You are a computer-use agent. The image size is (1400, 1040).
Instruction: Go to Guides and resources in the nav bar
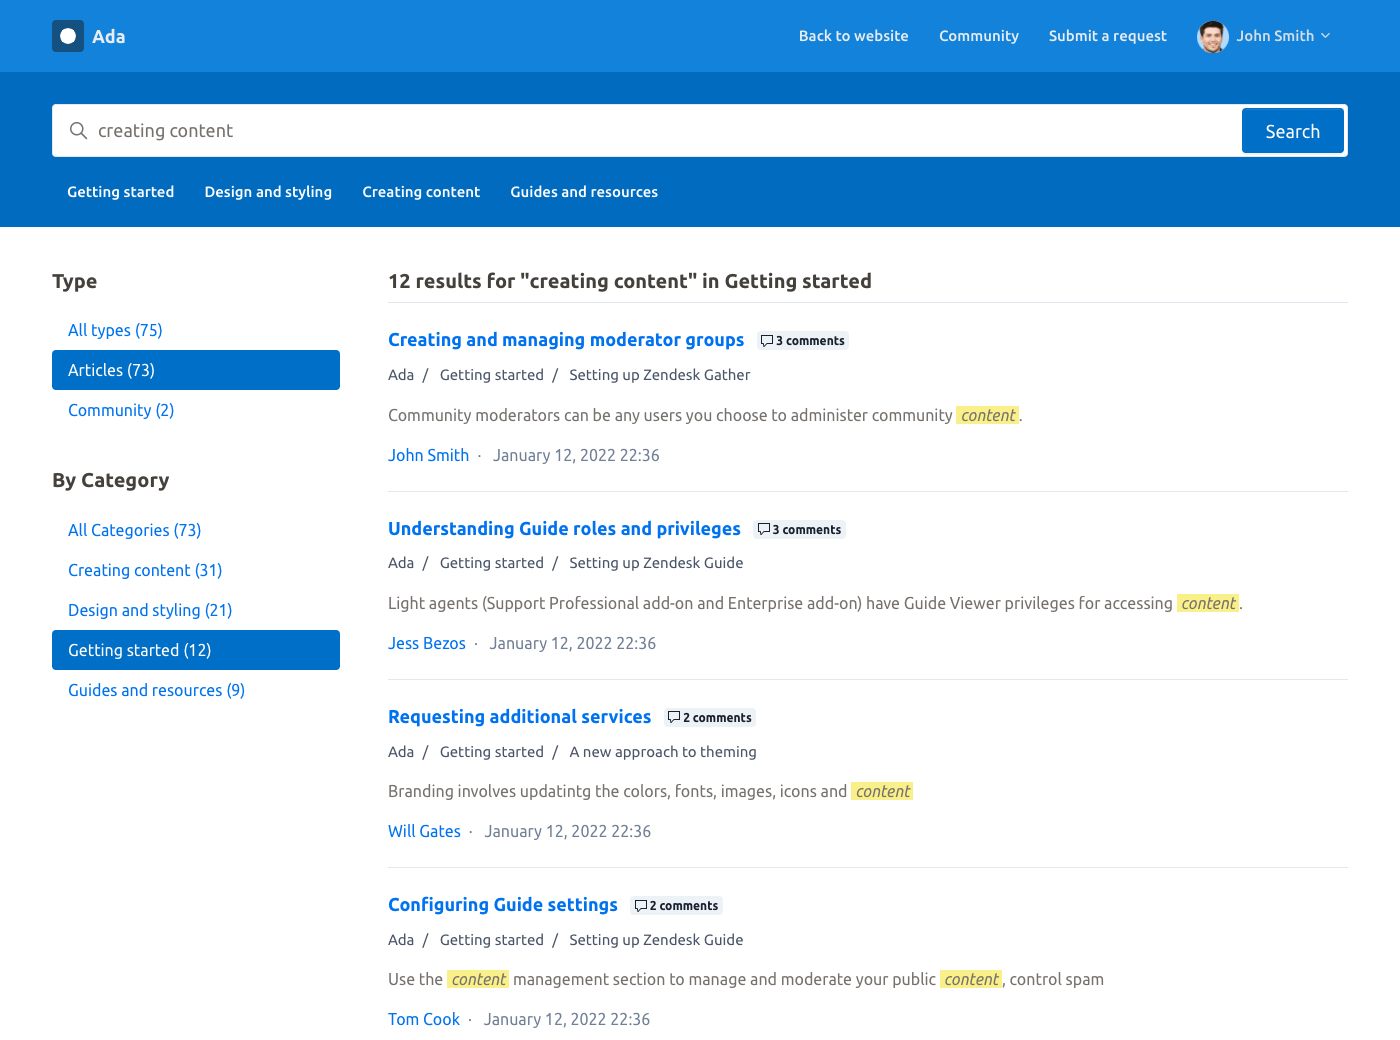(x=584, y=192)
